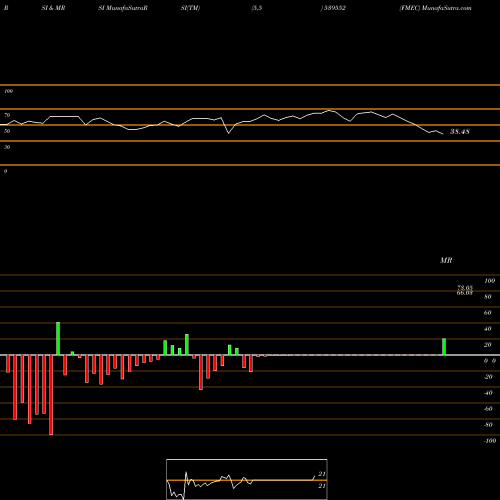The width and height of the screenshot is (500, 500).
Task: Click the RSI axis label 30
Action: click(7, 147)
